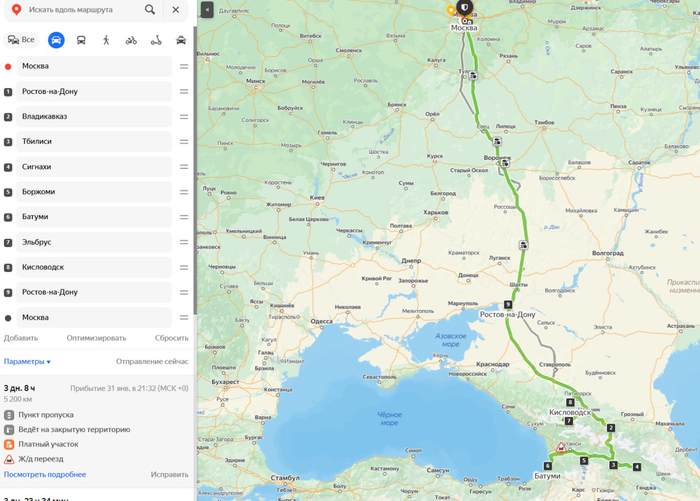Viewport: 700px width, 501px height.
Task: Click Добавить to add a waypoint
Action: [21, 338]
